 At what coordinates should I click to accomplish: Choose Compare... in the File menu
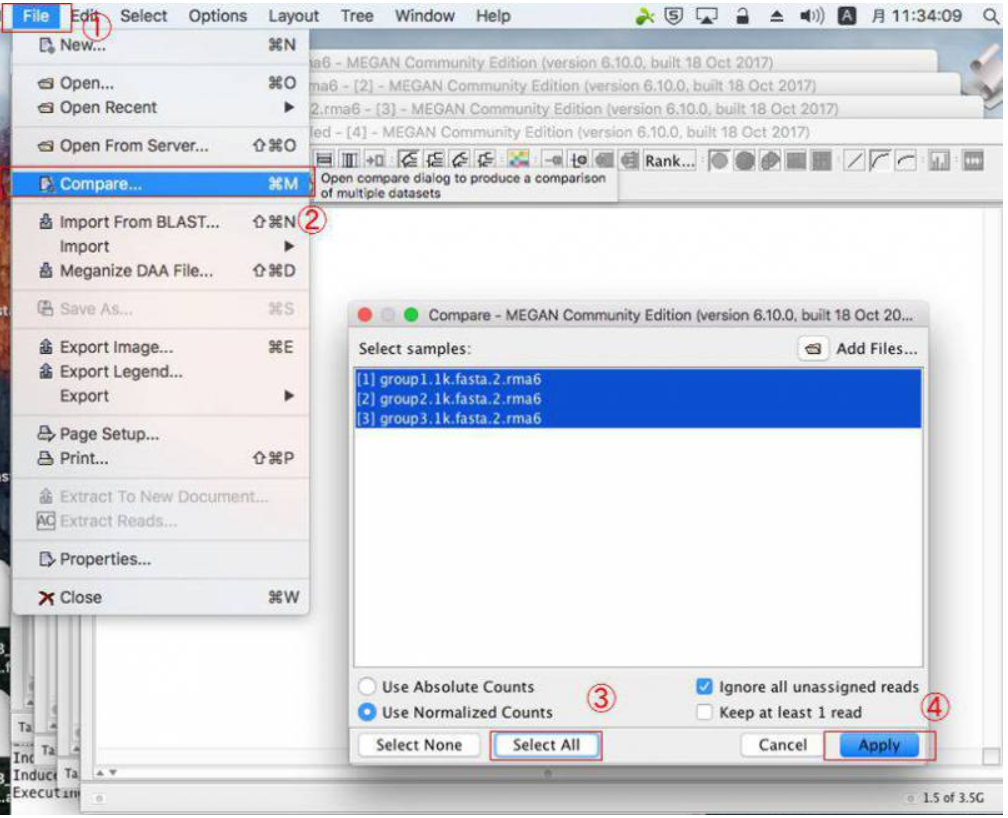pyautogui.click(x=161, y=184)
